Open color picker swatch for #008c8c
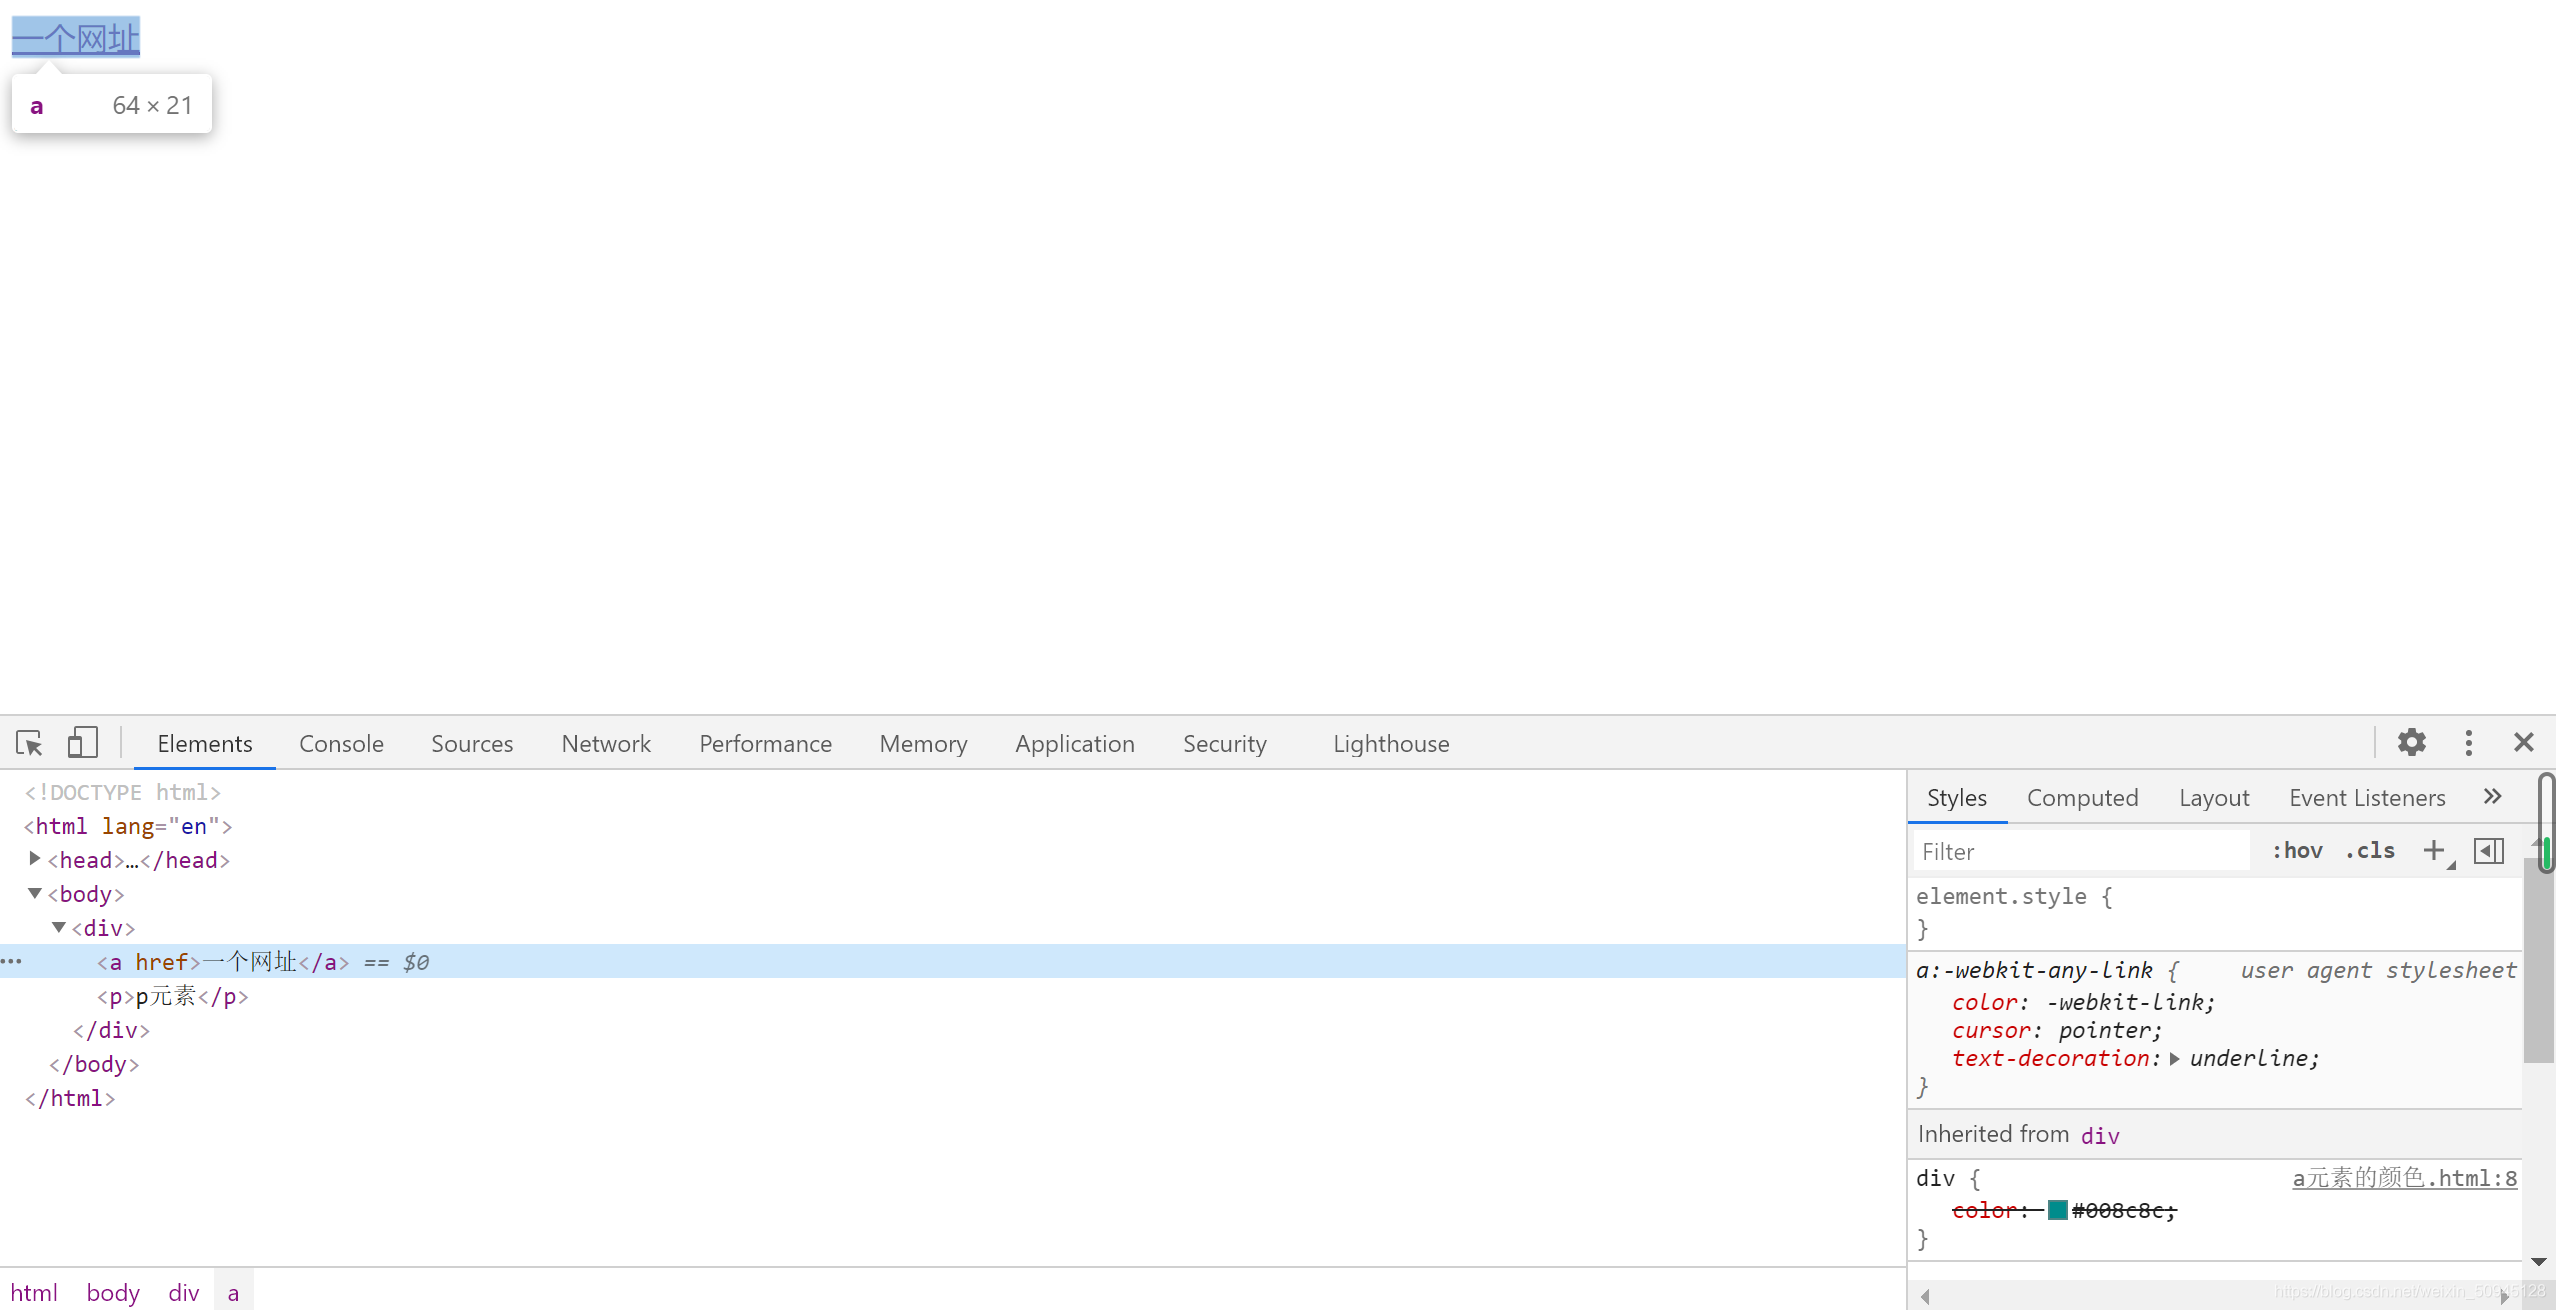Viewport: 2556px width, 1310px height. [x=2057, y=1210]
